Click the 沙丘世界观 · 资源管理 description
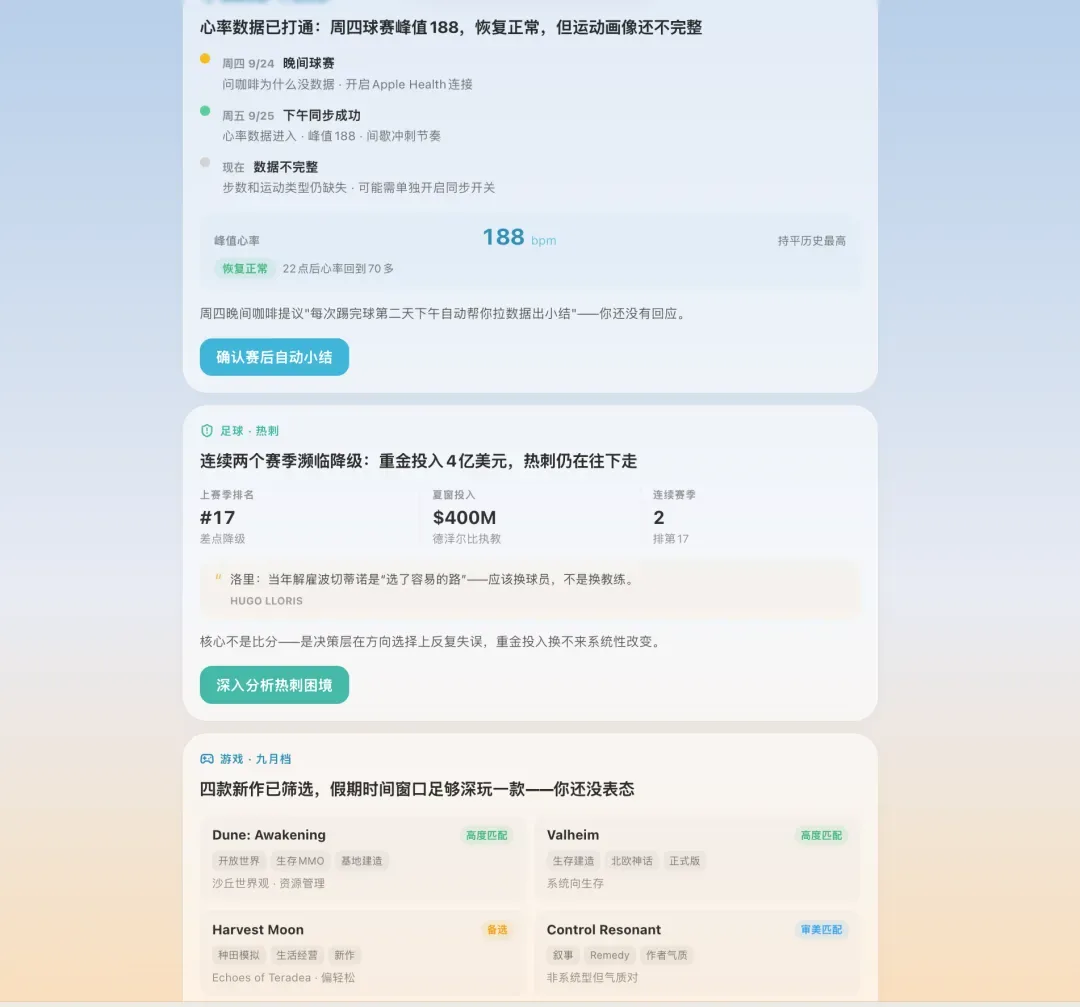1080x1007 pixels. [x=268, y=883]
